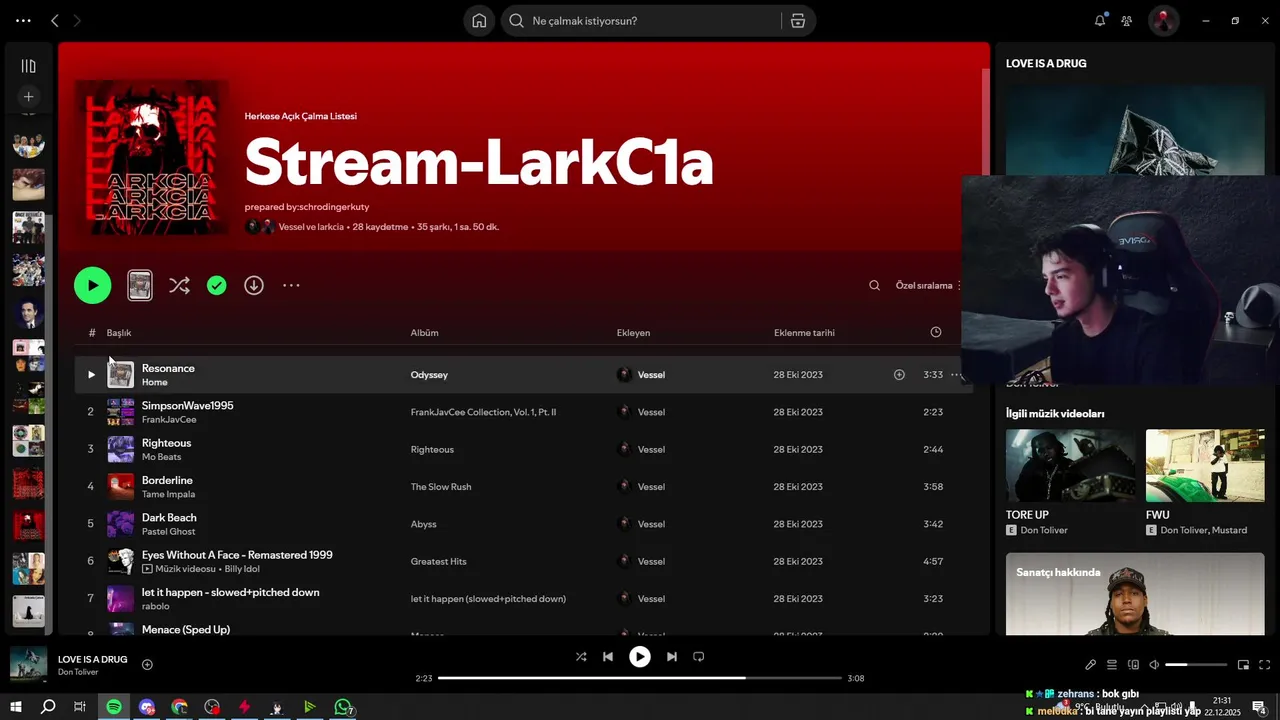Image resolution: width=1280 pixels, height=720 pixels.
Task: Open the Browse icon in search bar
Action: [x=797, y=21]
